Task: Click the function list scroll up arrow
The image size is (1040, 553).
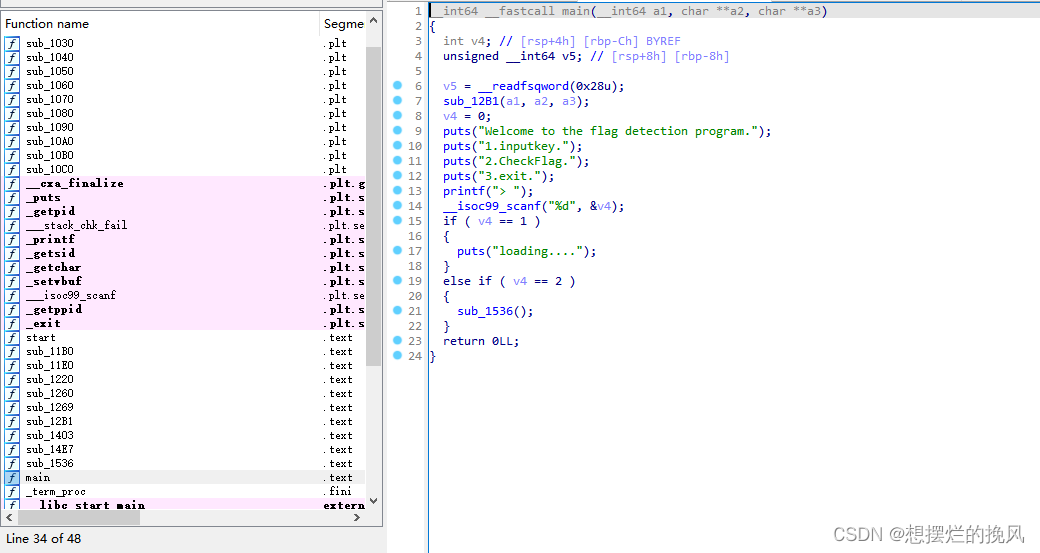Action: (x=373, y=21)
